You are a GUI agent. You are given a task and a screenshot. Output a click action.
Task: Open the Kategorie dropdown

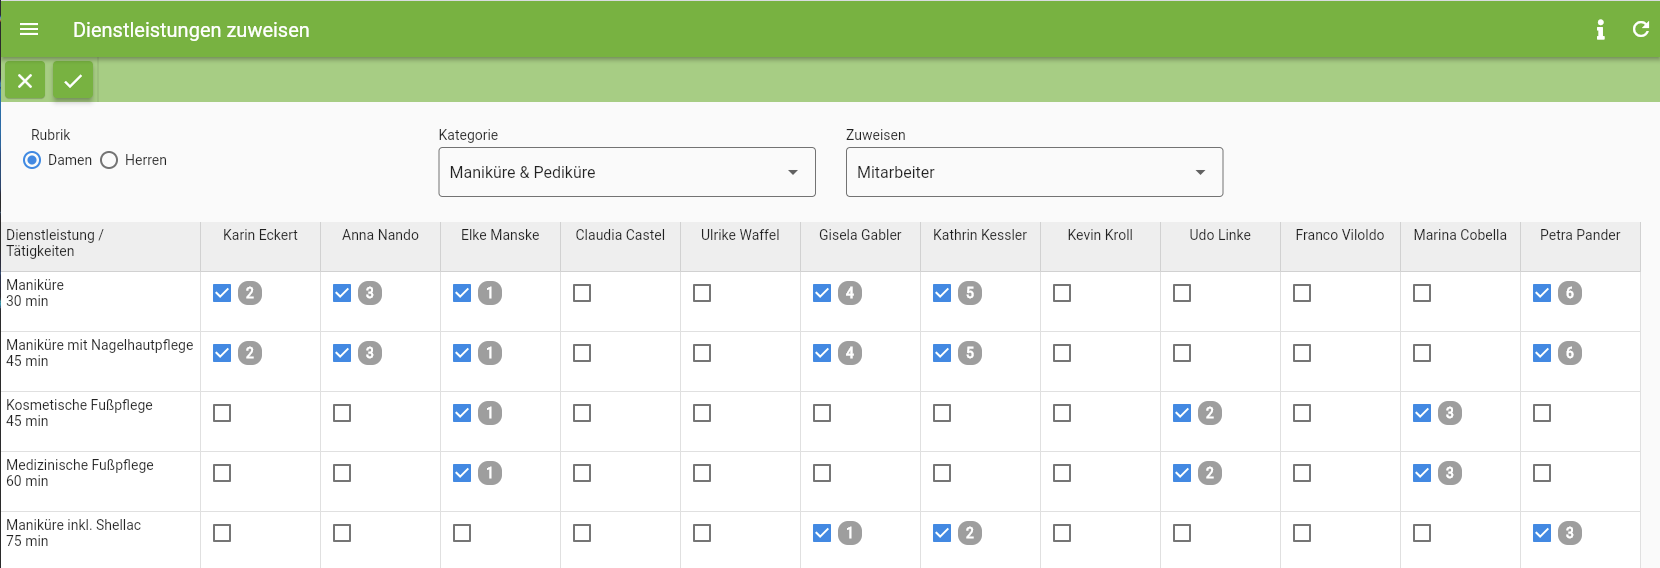pyautogui.click(x=627, y=172)
